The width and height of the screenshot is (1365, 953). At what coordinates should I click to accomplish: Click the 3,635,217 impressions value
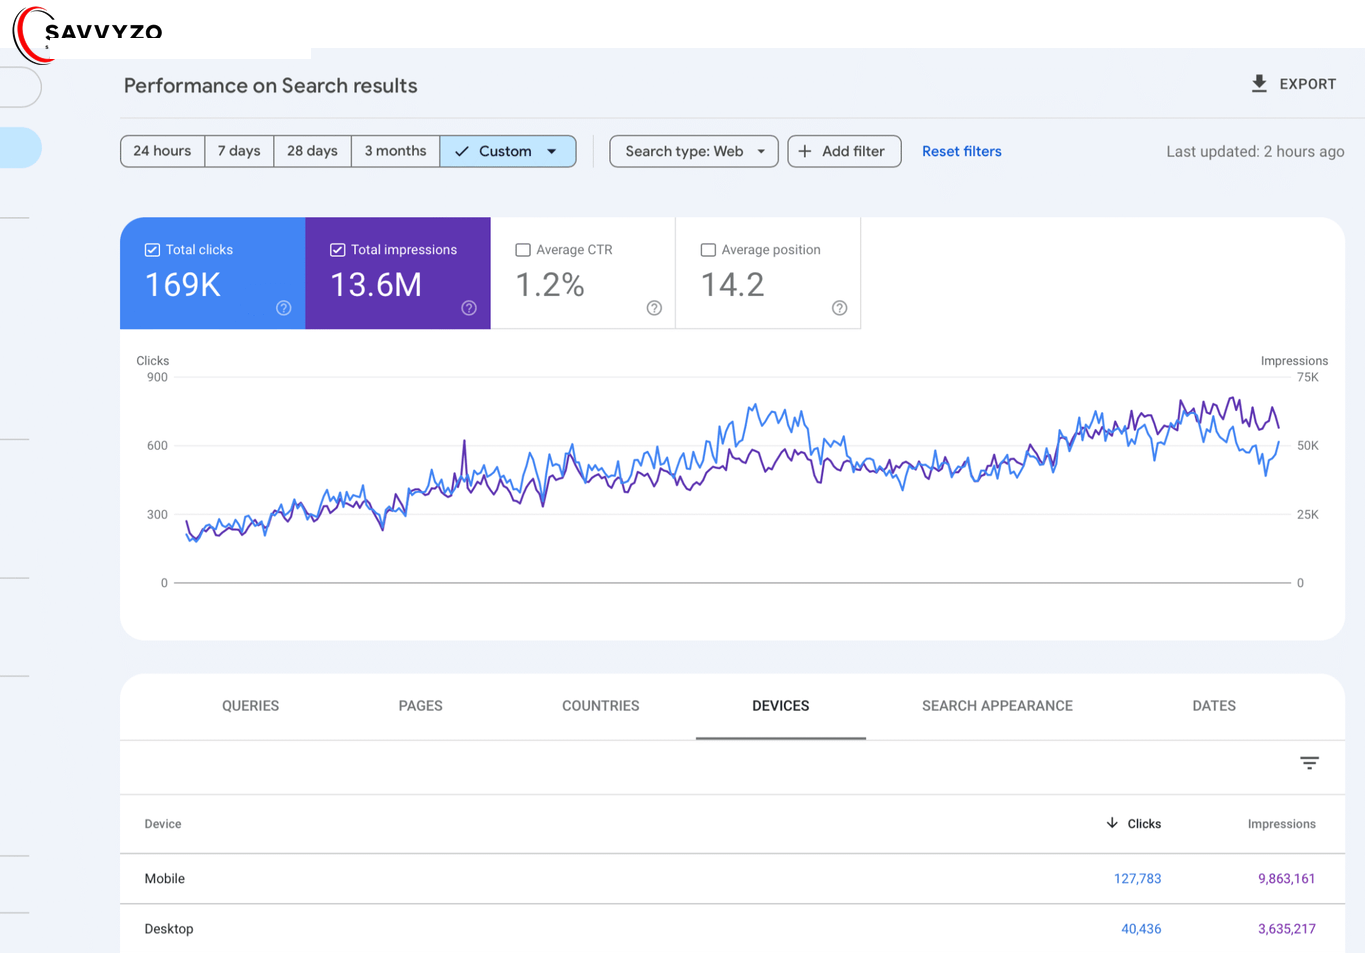pos(1287,929)
